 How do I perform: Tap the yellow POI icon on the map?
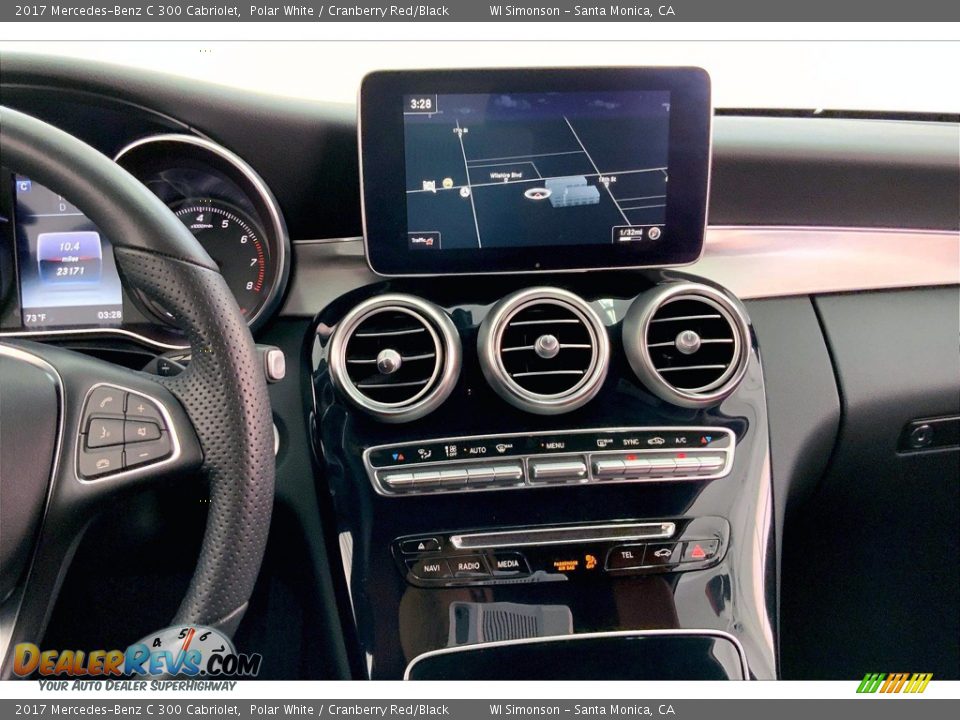[448, 182]
